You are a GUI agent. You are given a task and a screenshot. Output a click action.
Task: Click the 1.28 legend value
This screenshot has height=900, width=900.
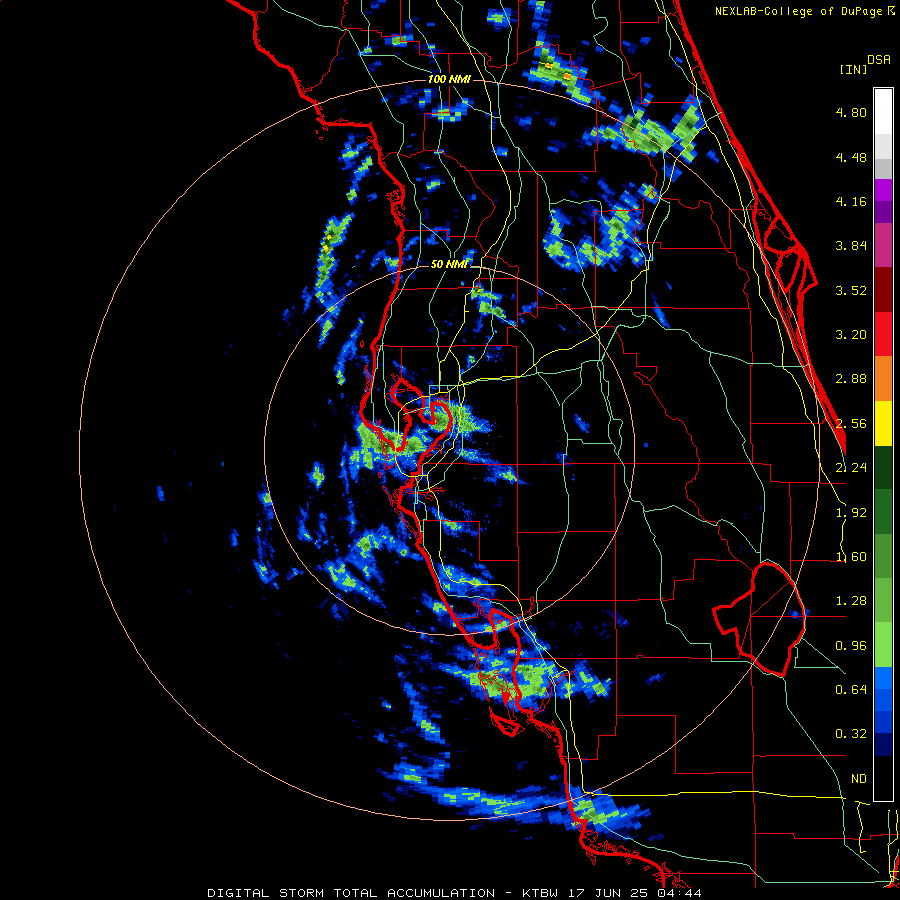click(851, 601)
